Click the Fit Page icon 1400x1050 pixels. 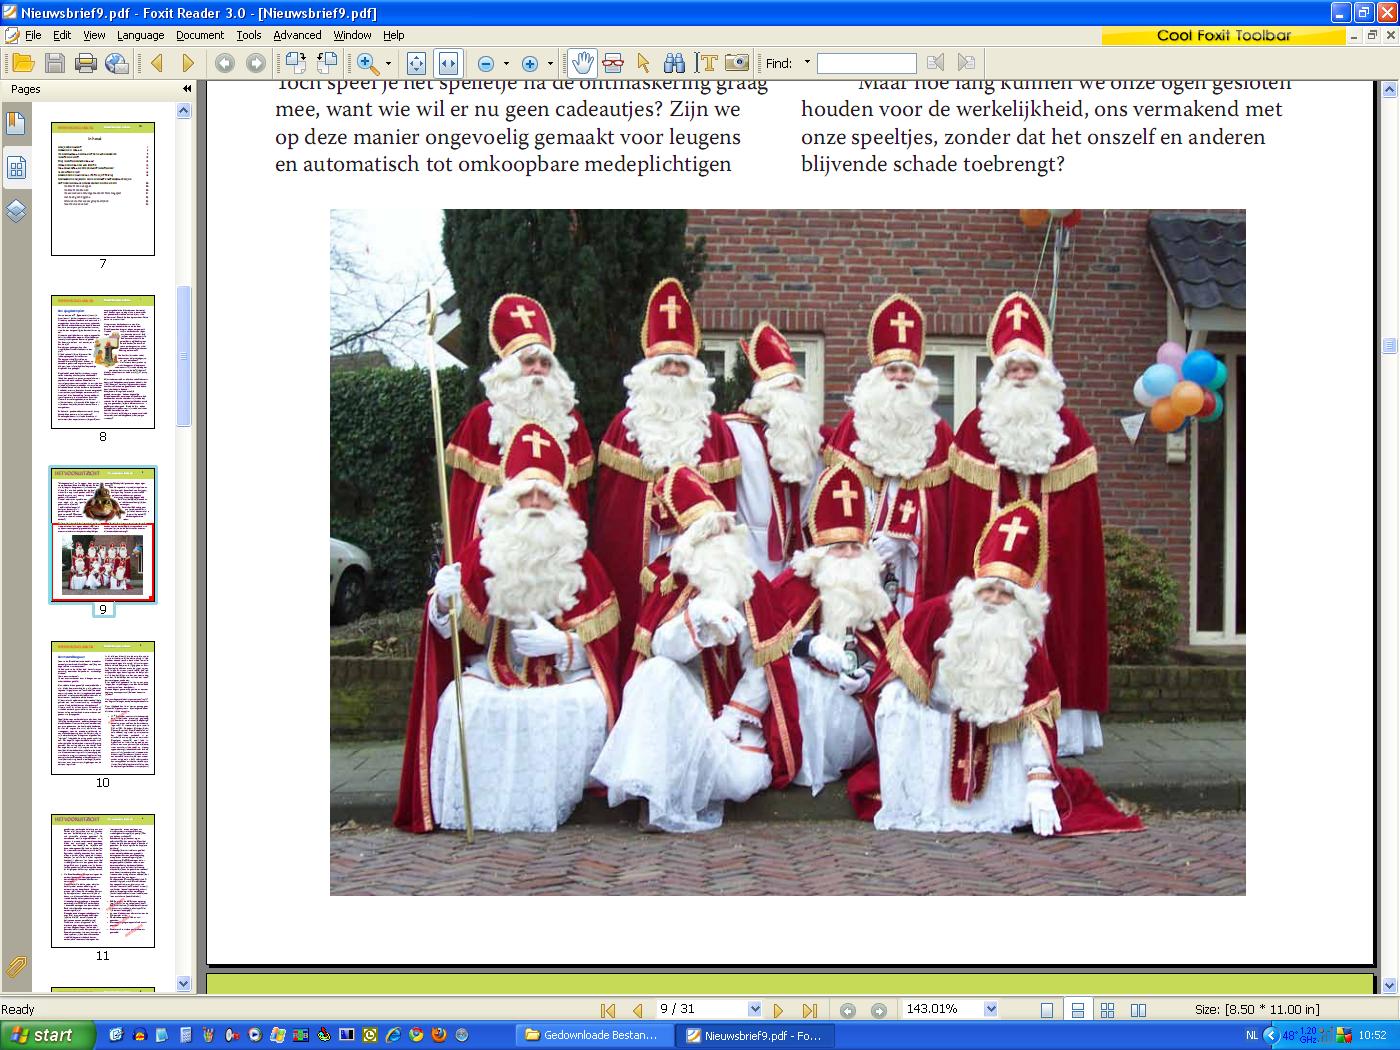point(416,63)
